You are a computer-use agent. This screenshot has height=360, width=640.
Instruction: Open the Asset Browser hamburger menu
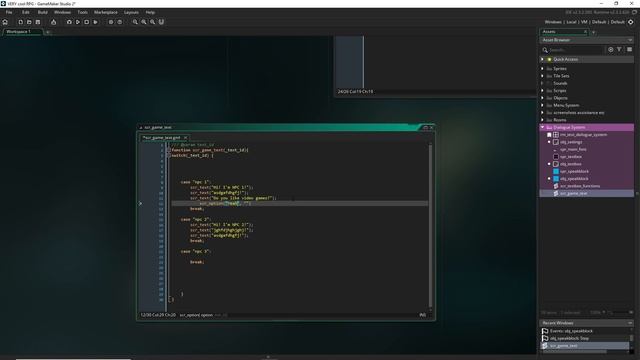coord(629,49)
